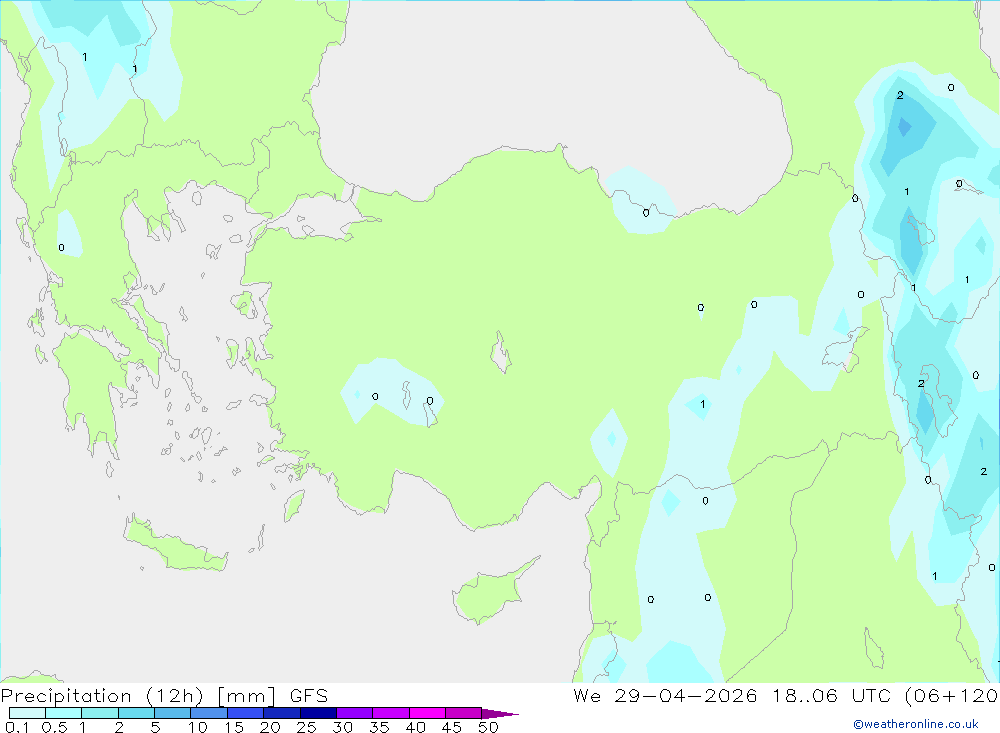Pick the 15–20 mm royal blue legend swatch
Viewport: 1000px width, 733px height.
click(246, 713)
